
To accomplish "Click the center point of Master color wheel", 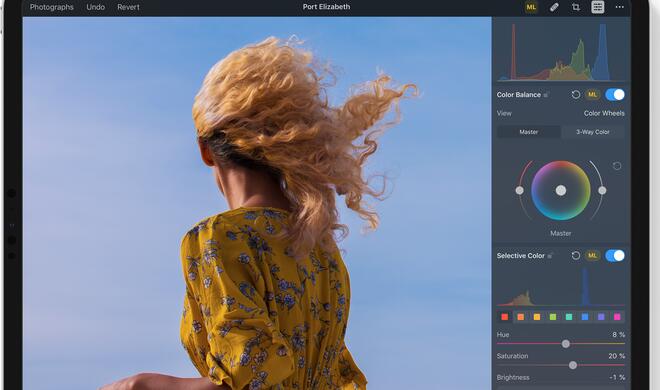I will [561, 191].
